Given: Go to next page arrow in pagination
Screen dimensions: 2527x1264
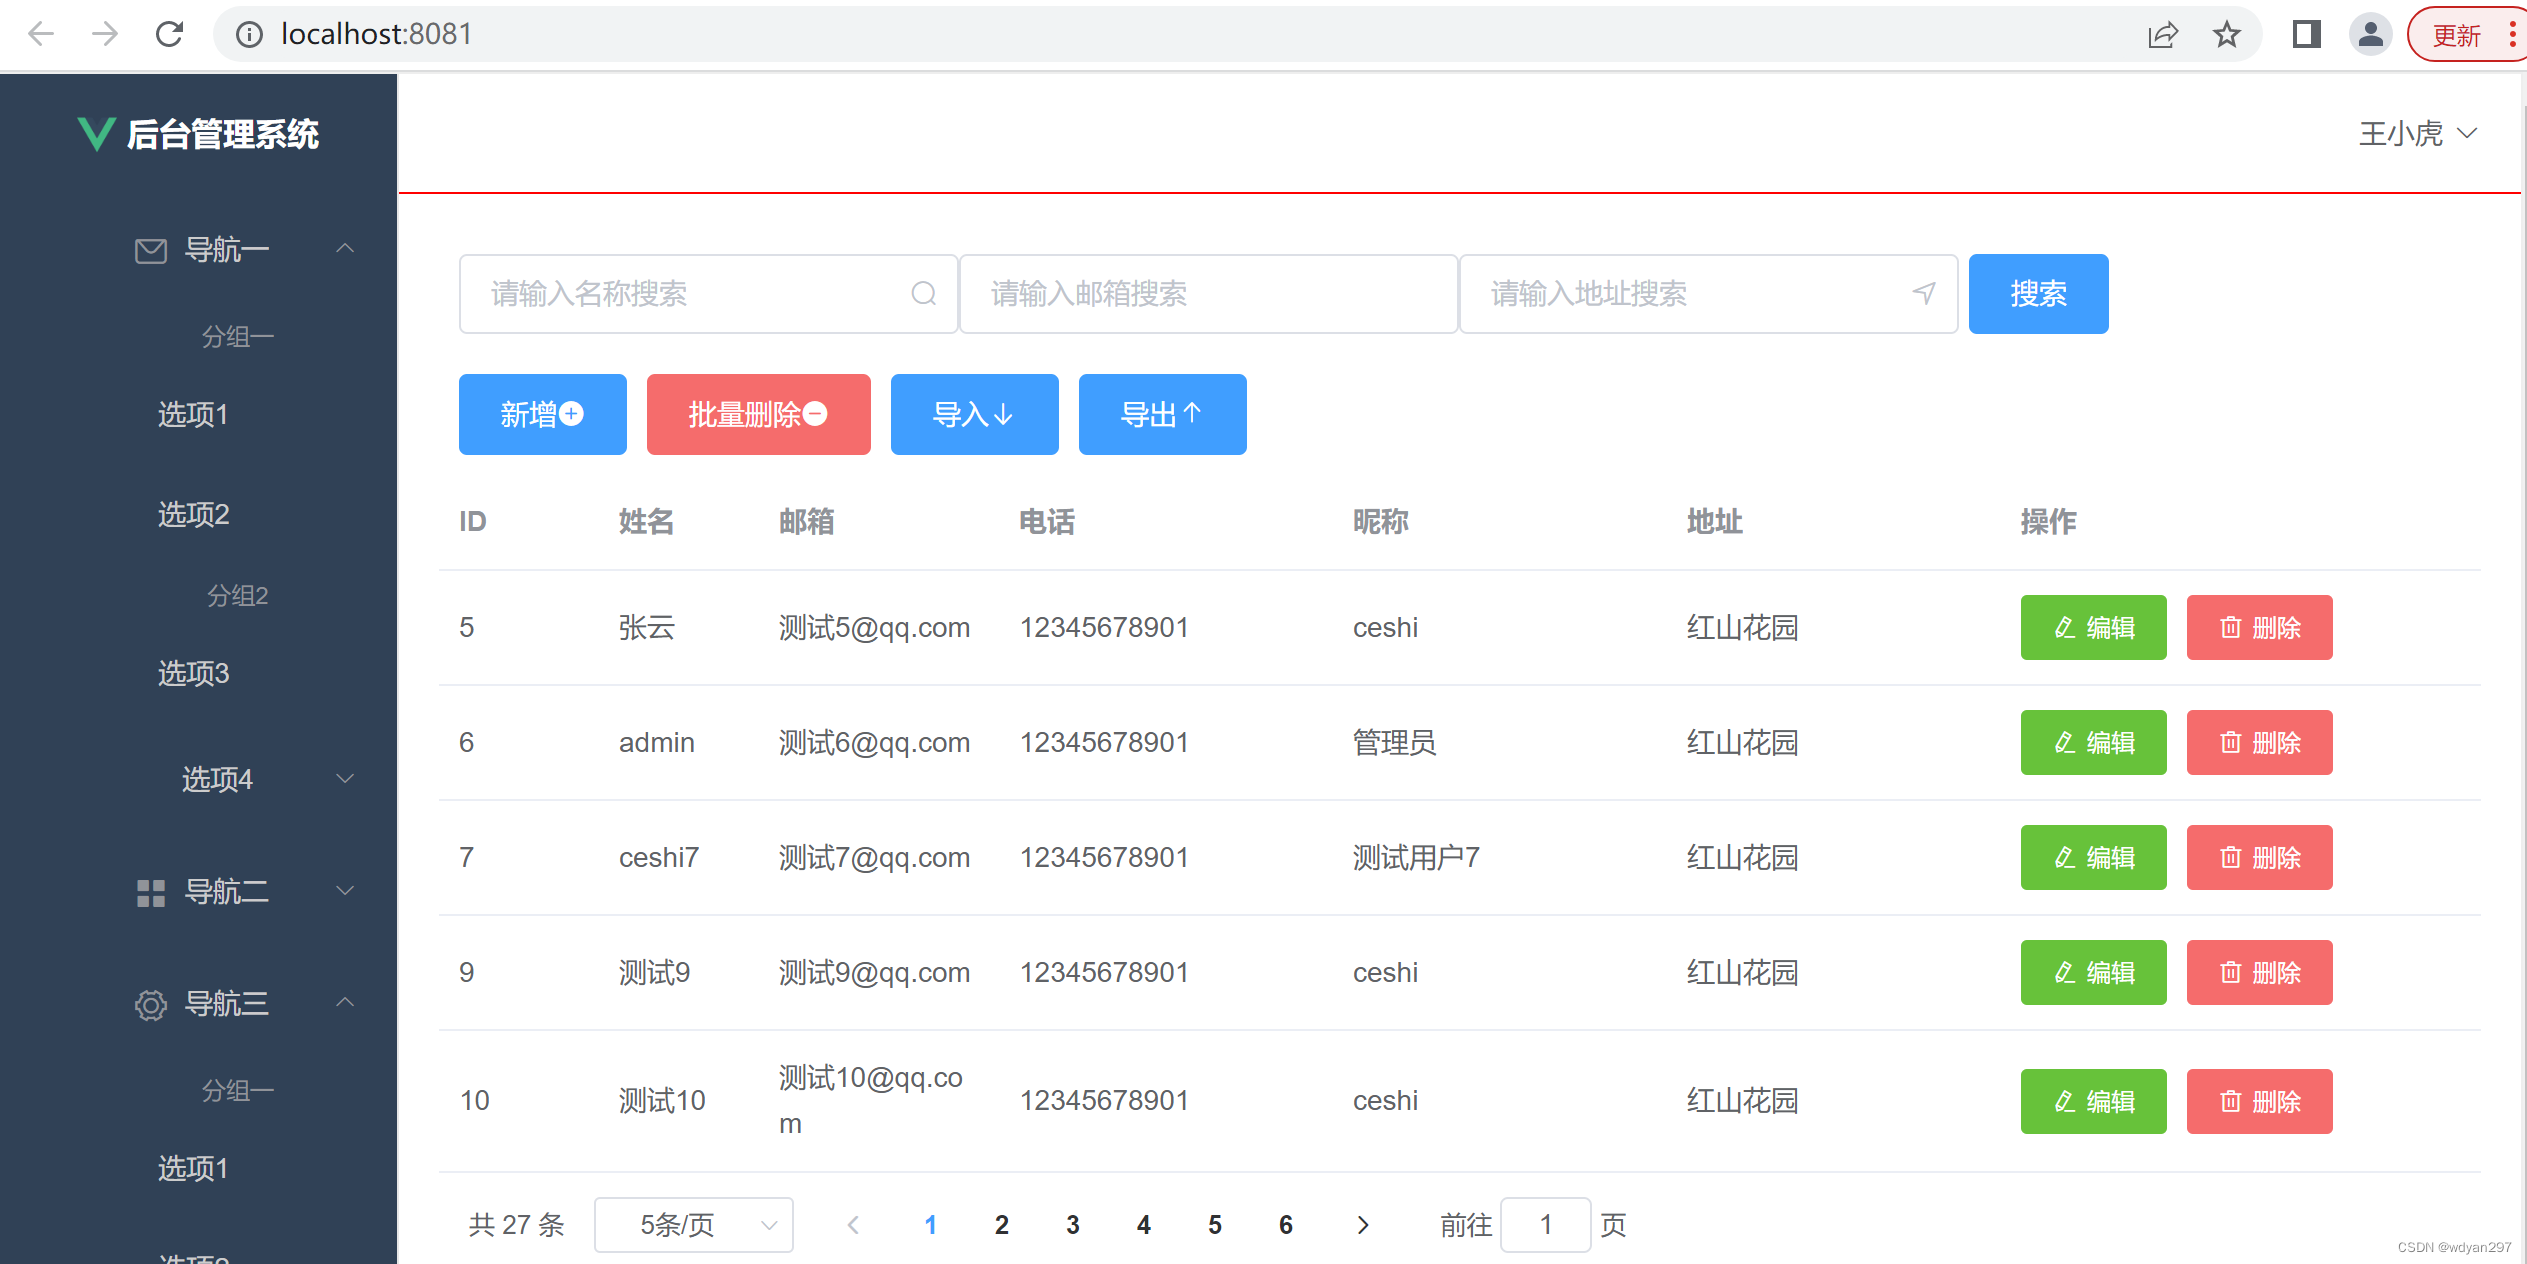Looking at the screenshot, I should pyautogui.click(x=1362, y=1225).
